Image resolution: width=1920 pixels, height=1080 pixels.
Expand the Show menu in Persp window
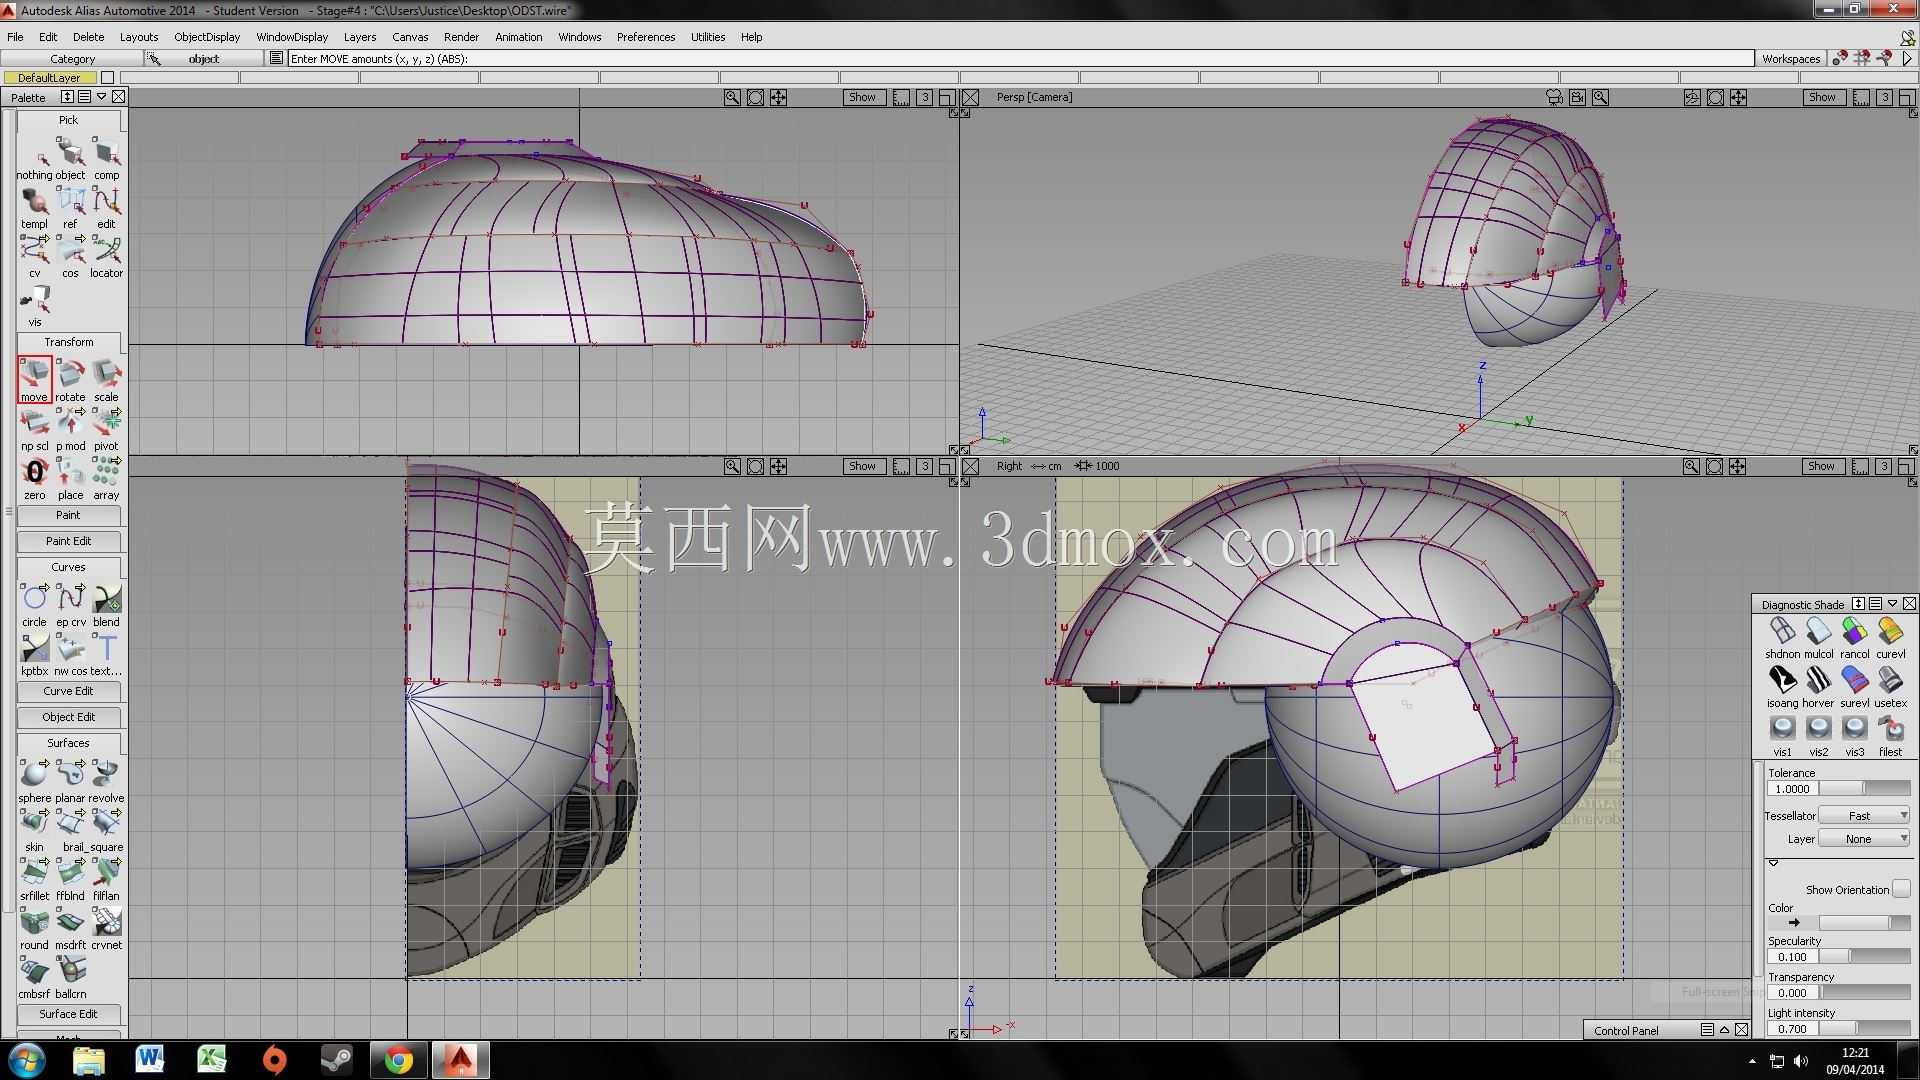pyautogui.click(x=1822, y=98)
